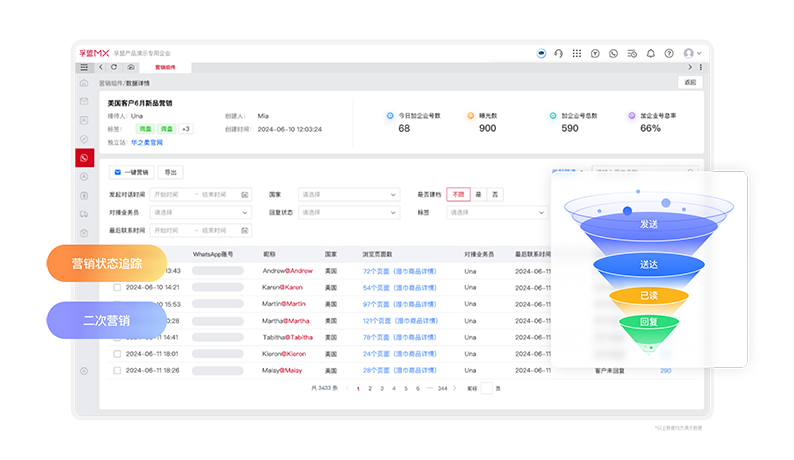Toggle the hamburger menu icon

click(85, 67)
